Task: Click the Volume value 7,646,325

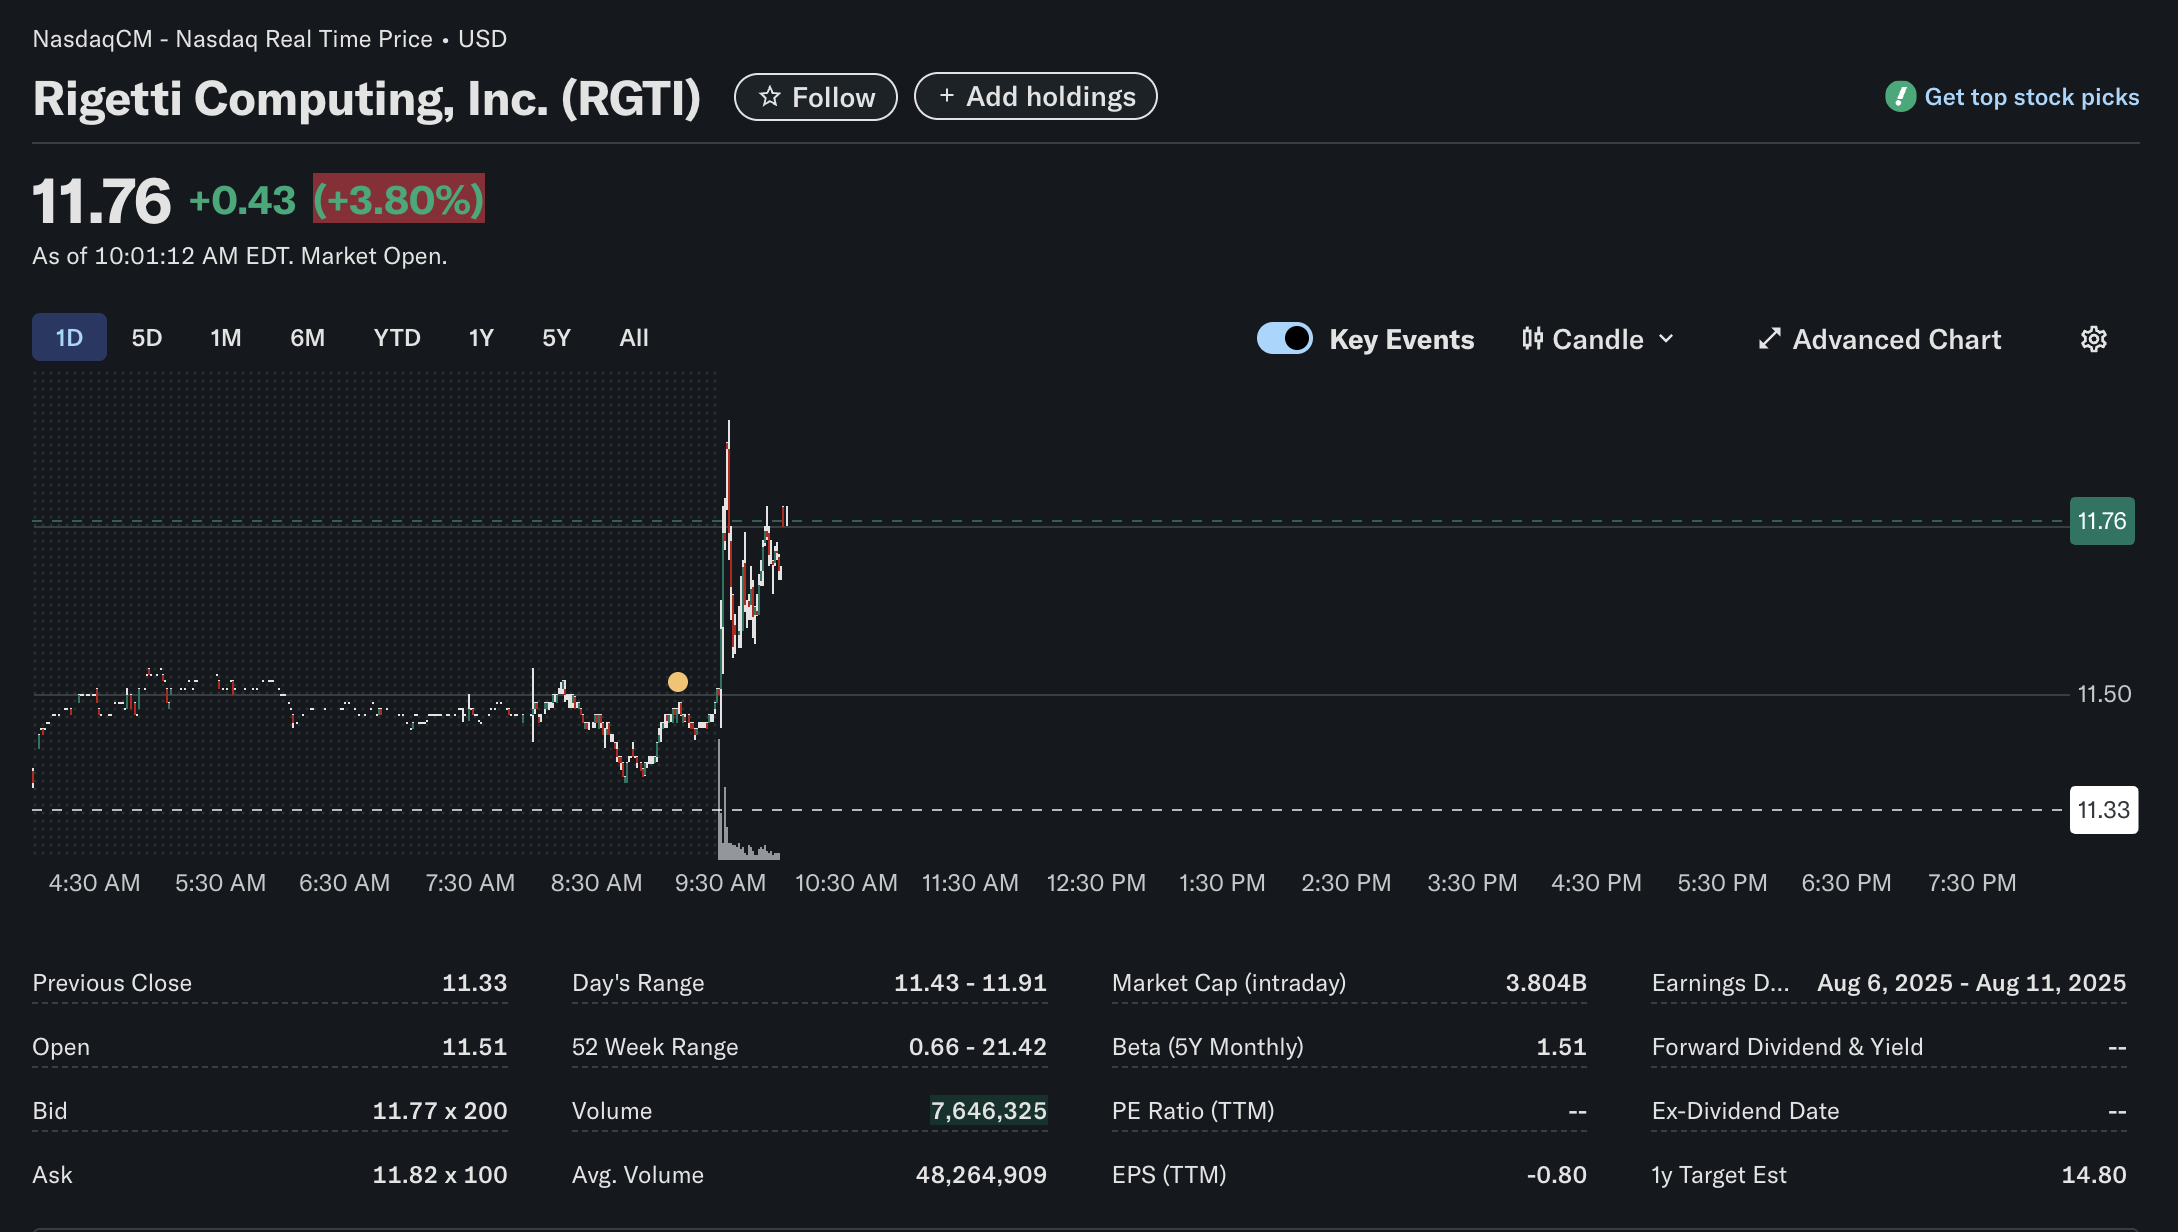Action: tap(989, 1111)
